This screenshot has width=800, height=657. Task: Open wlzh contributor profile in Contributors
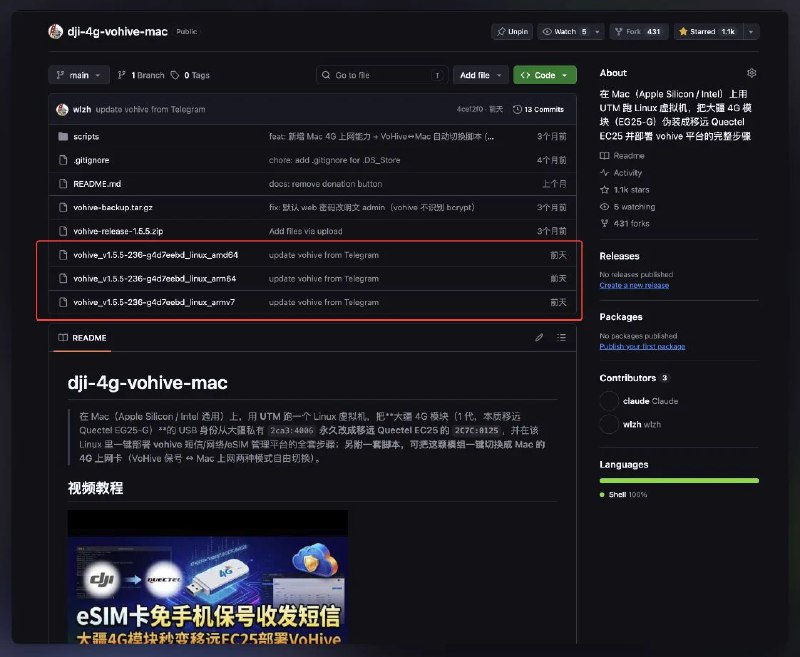tap(642, 424)
